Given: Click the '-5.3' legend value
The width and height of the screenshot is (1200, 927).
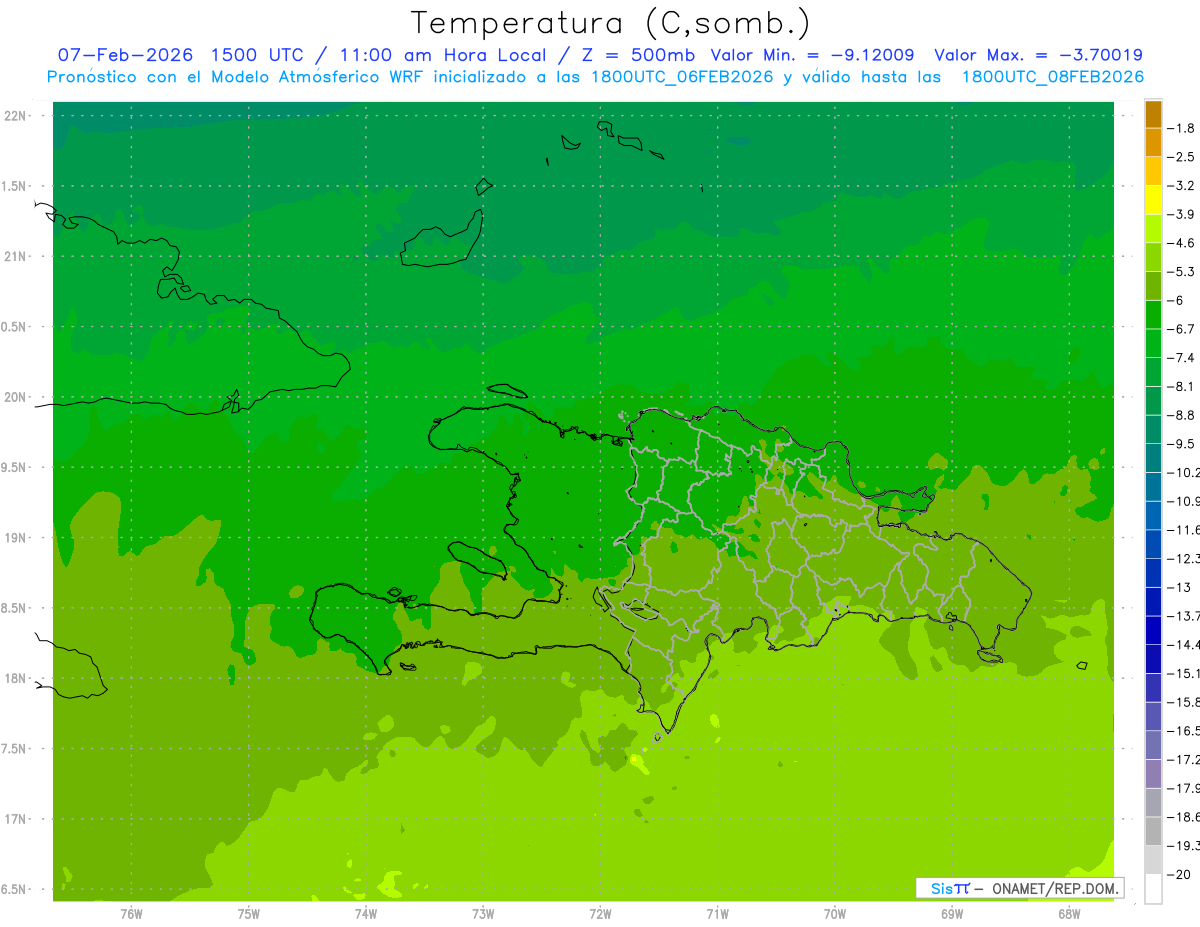Looking at the screenshot, I should 1182,271.
